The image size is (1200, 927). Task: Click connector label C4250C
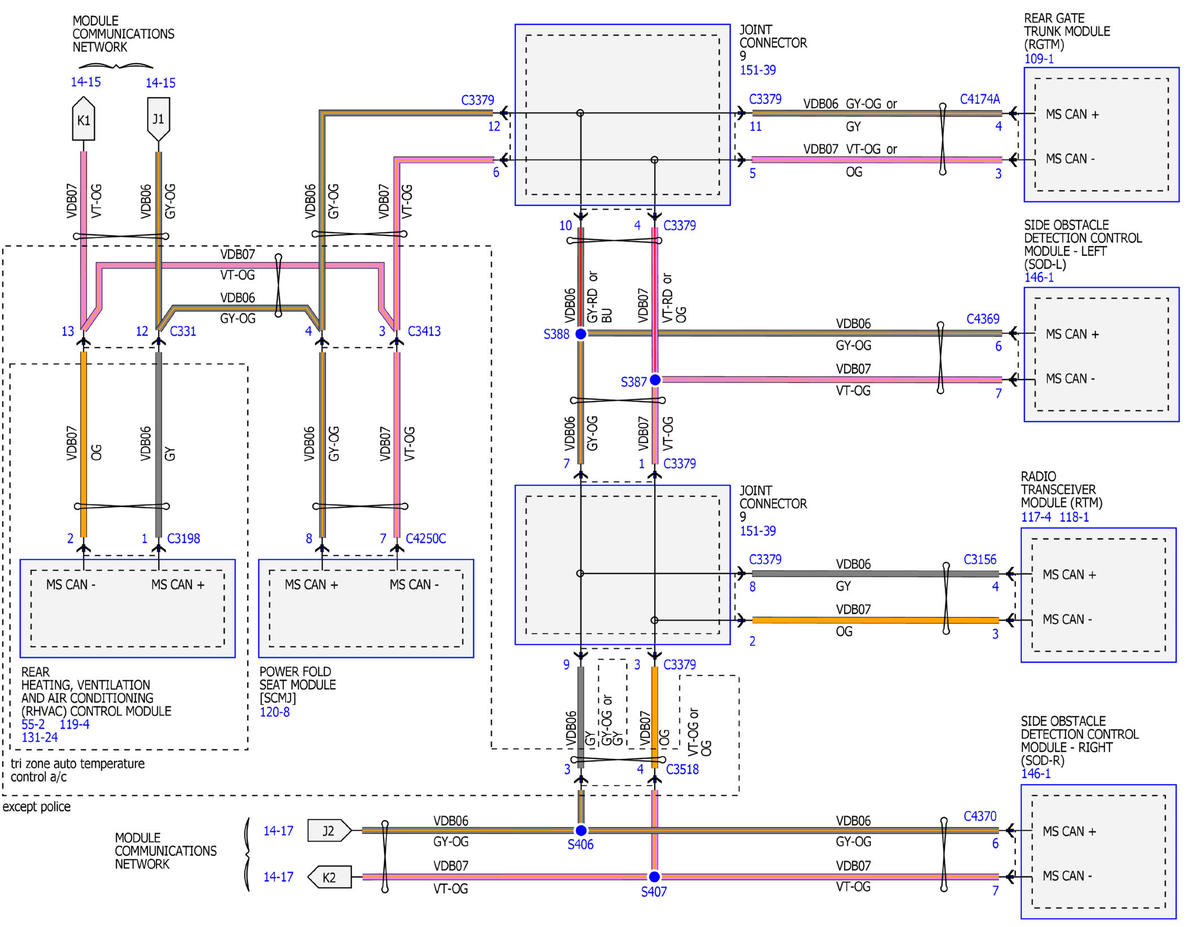pos(425,539)
